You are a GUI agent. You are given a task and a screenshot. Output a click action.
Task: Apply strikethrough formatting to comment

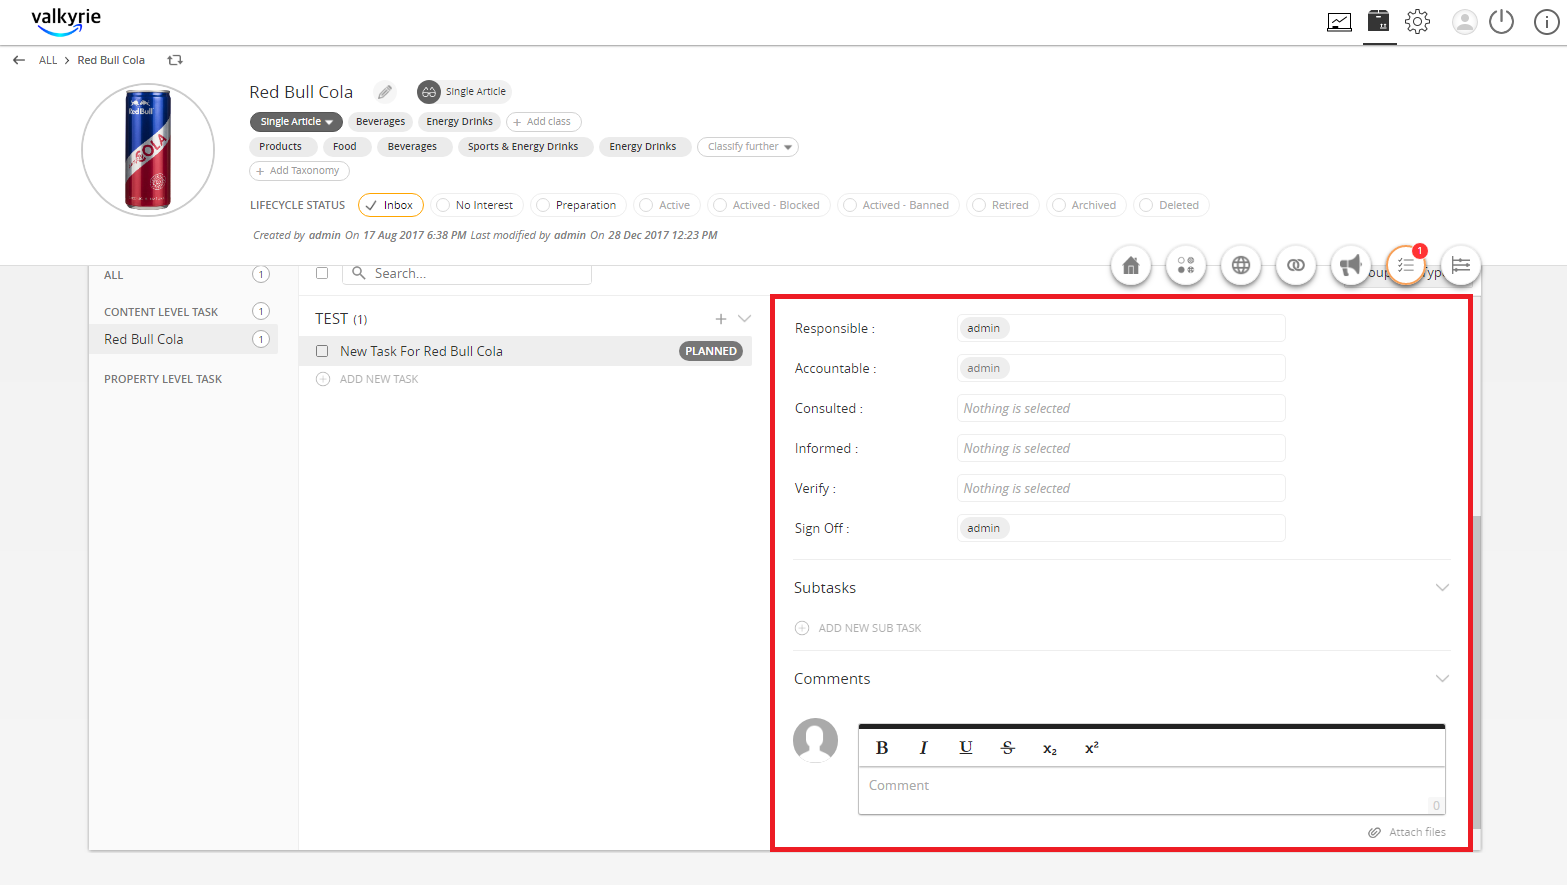click(1008, 748)
